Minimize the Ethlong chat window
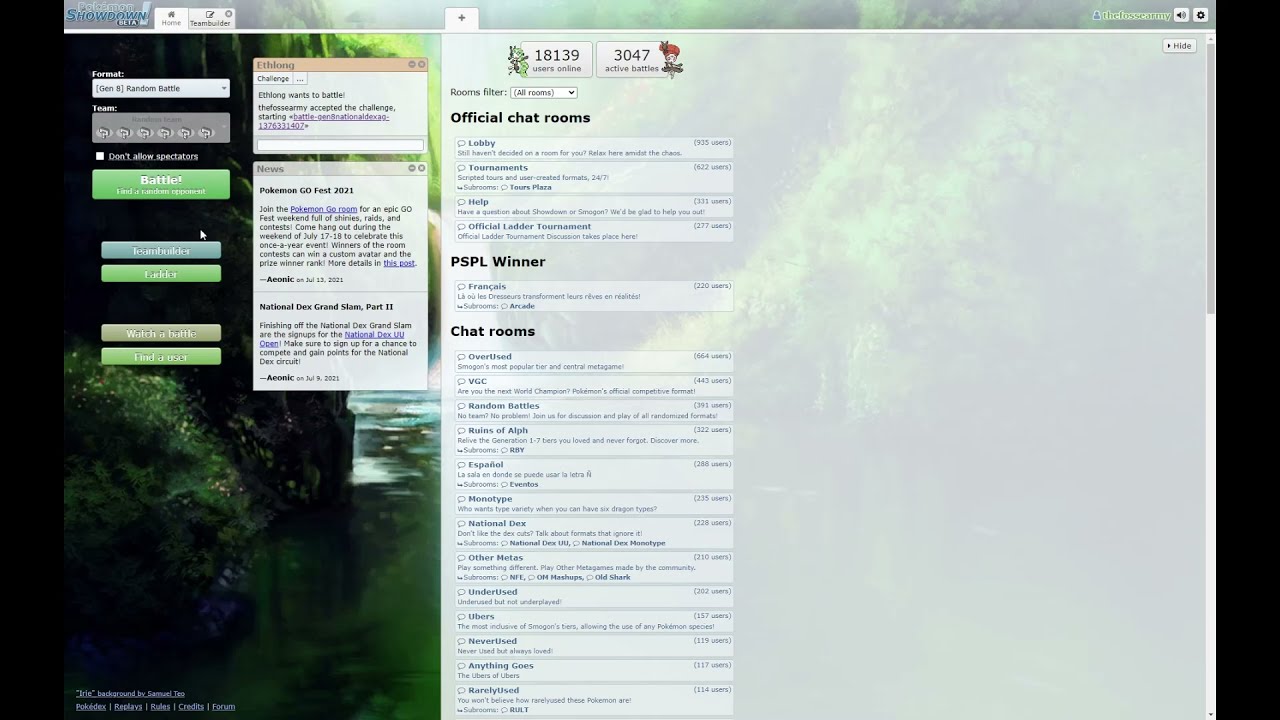Screen dimensions: 1280x720 pyautogui.click(x=412, y=64)
